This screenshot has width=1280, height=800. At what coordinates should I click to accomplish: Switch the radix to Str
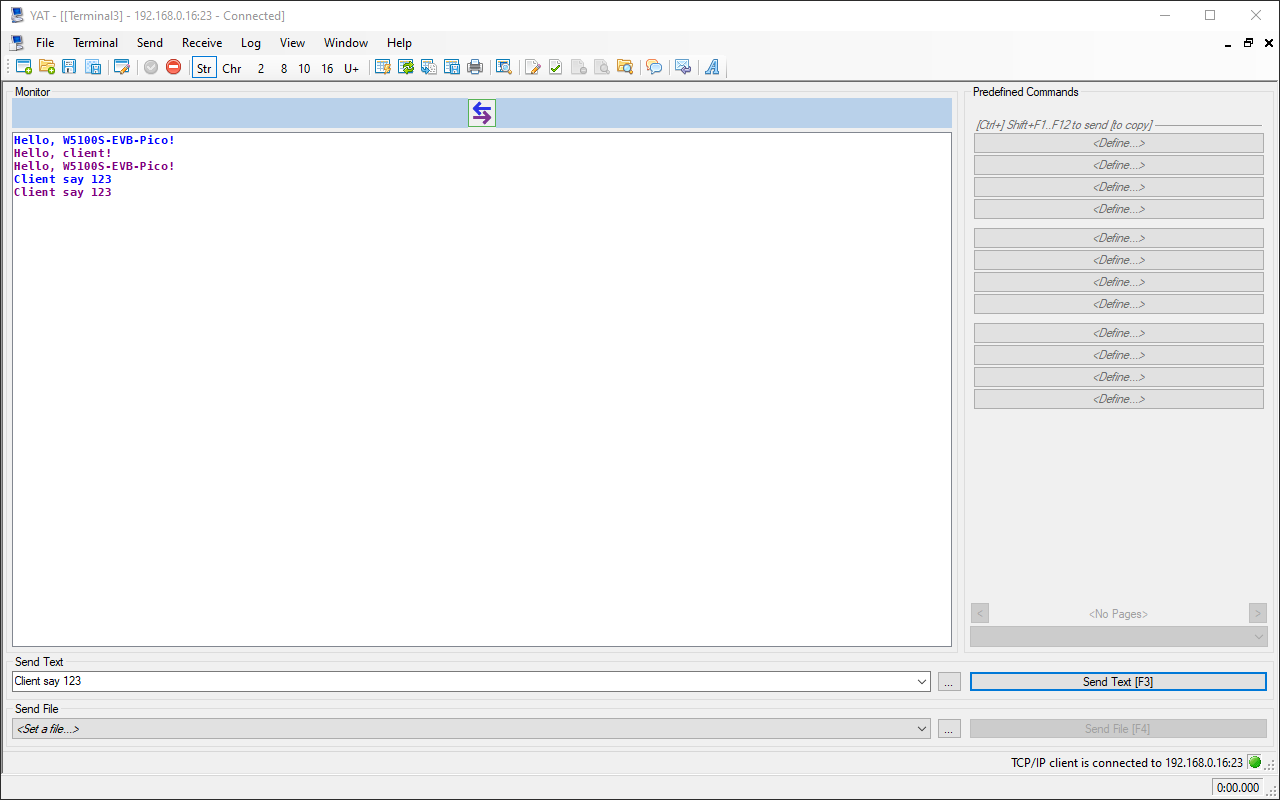pos(204,68)
